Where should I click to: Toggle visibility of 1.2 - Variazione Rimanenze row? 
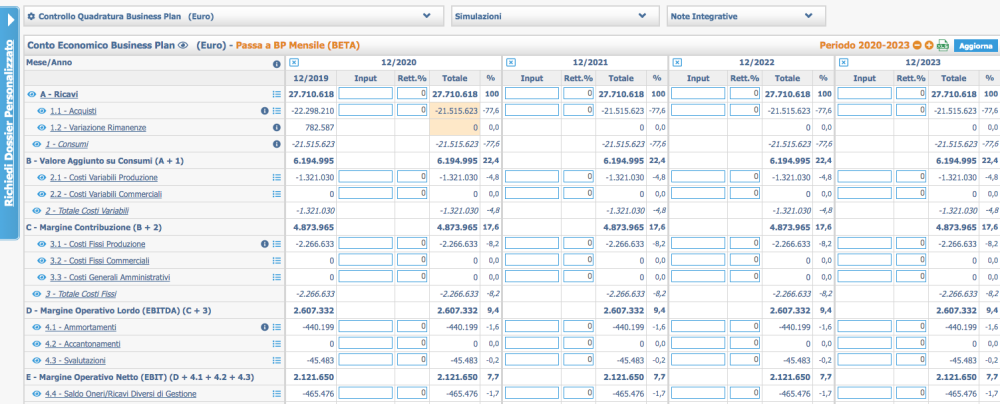(41, 127)
